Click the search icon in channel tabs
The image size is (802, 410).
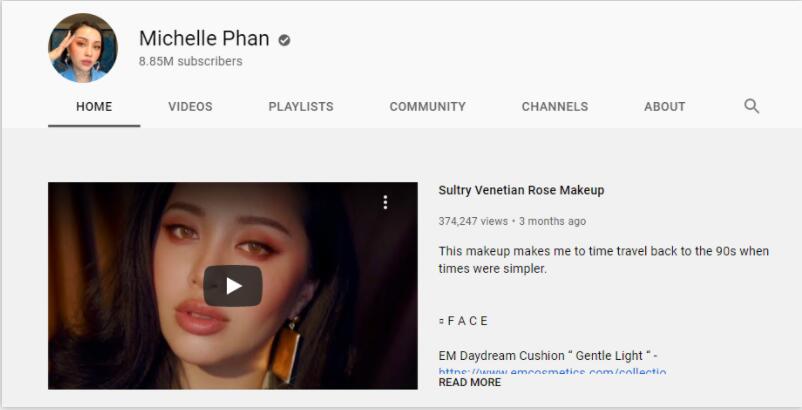[752, 106]
